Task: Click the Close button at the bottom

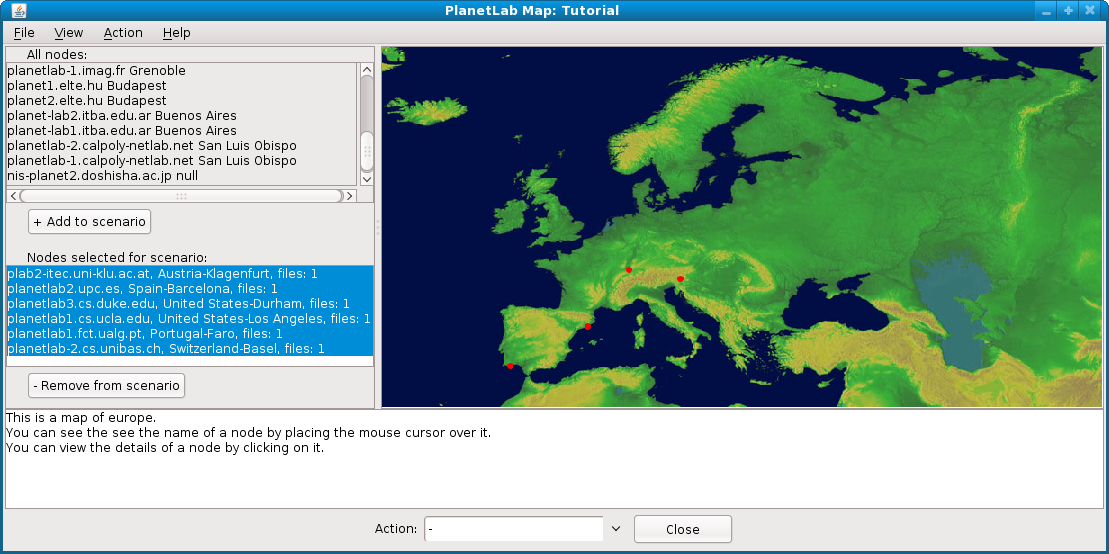Action: (x=682, y=529)
